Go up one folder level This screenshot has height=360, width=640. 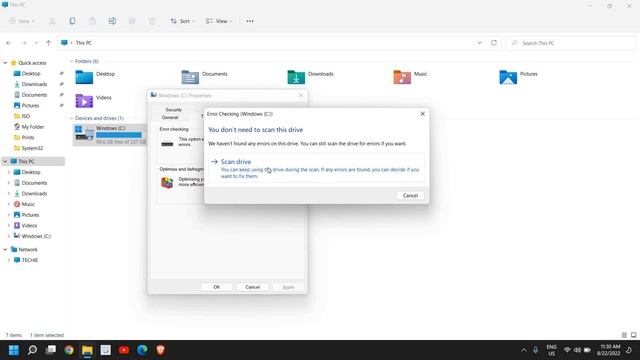[48, 43]
